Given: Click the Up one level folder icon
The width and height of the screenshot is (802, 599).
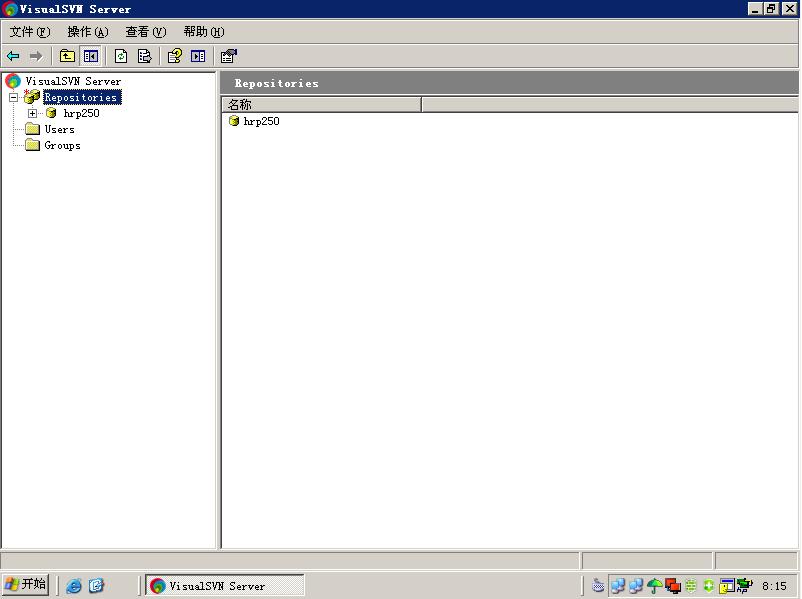Looking at the screenshot, I should click(x=67, y=56).
